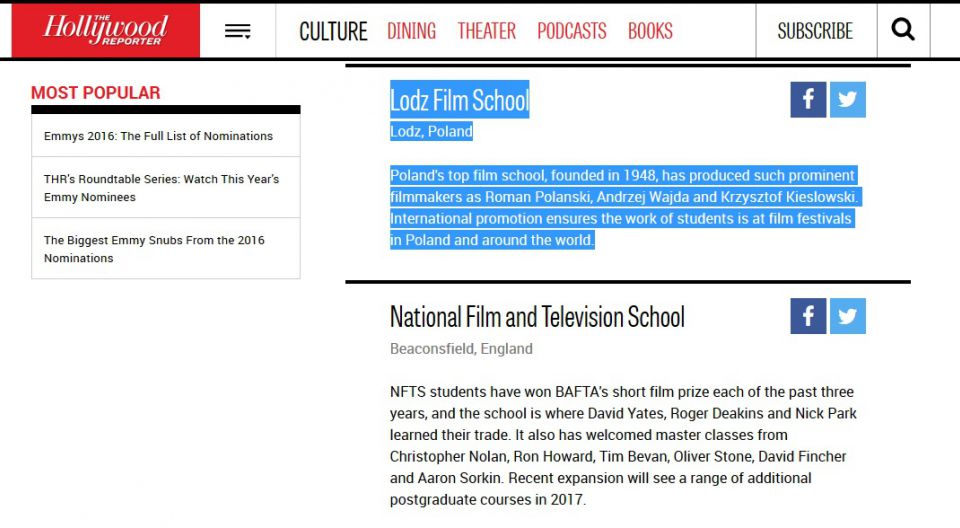Viewport: 960px width, 528px height.
Task: Open The Hollywood Reporter home logo
Action: point(105,30)
